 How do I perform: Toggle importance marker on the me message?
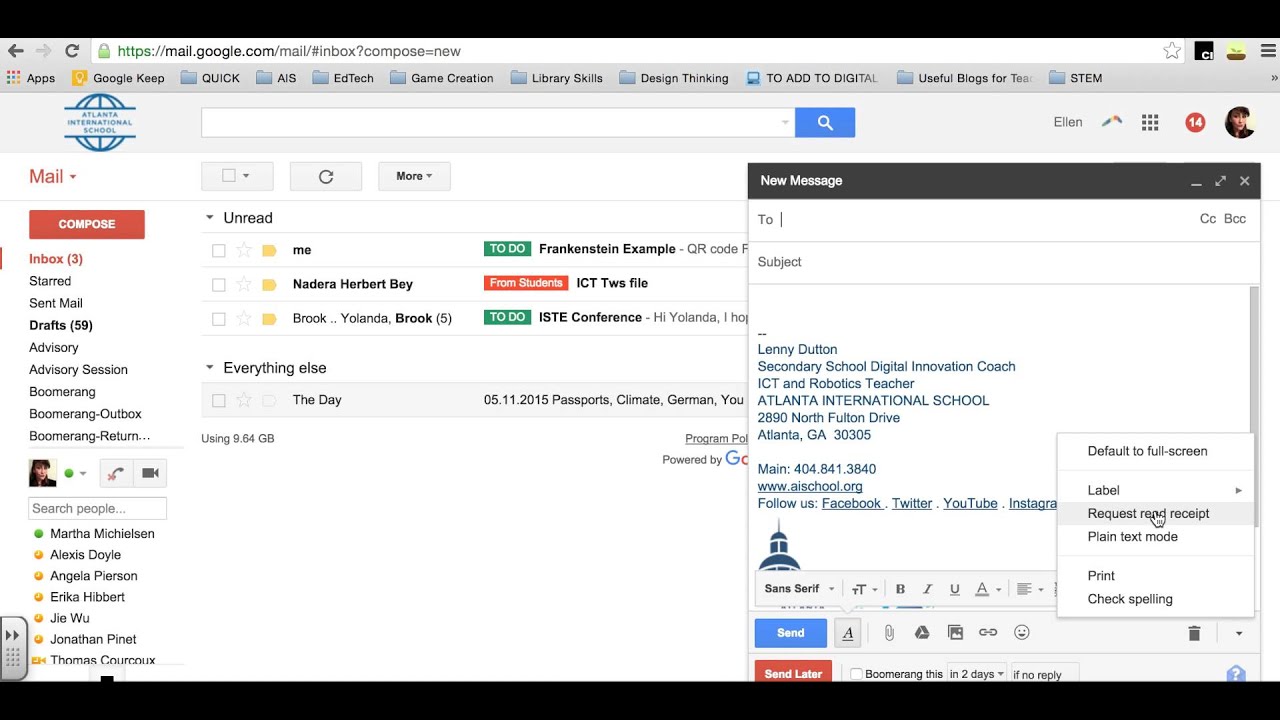(x=269, y=250)
